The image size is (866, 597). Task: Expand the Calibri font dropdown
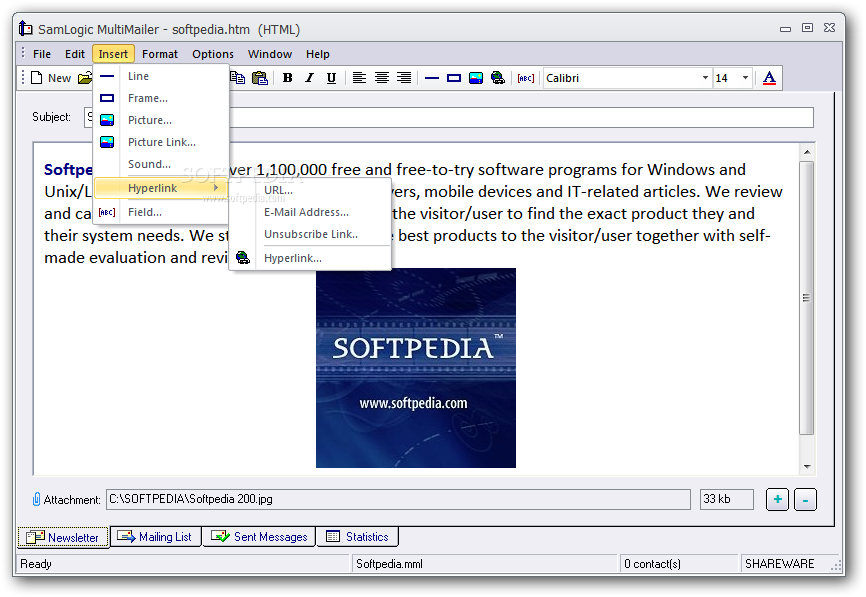point(705,78)
